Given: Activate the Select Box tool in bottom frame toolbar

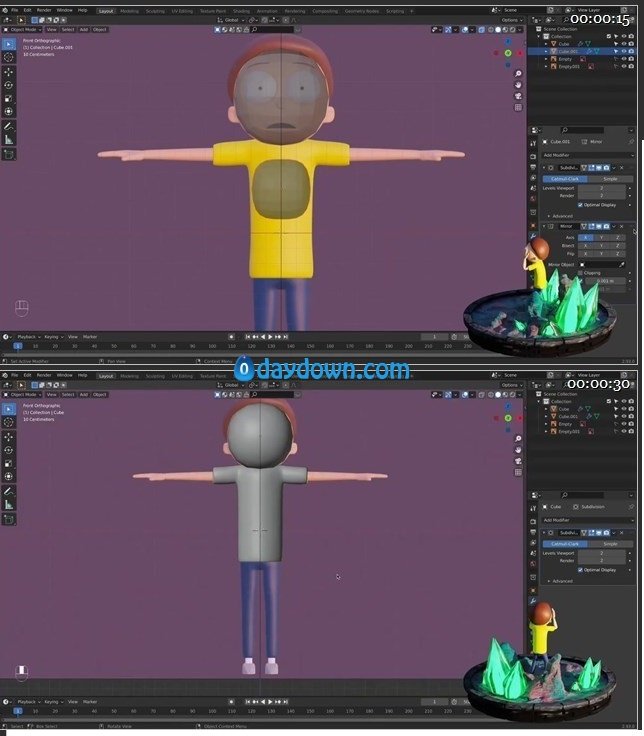Looking at the screenshot, I should click(x=8, y=409).
